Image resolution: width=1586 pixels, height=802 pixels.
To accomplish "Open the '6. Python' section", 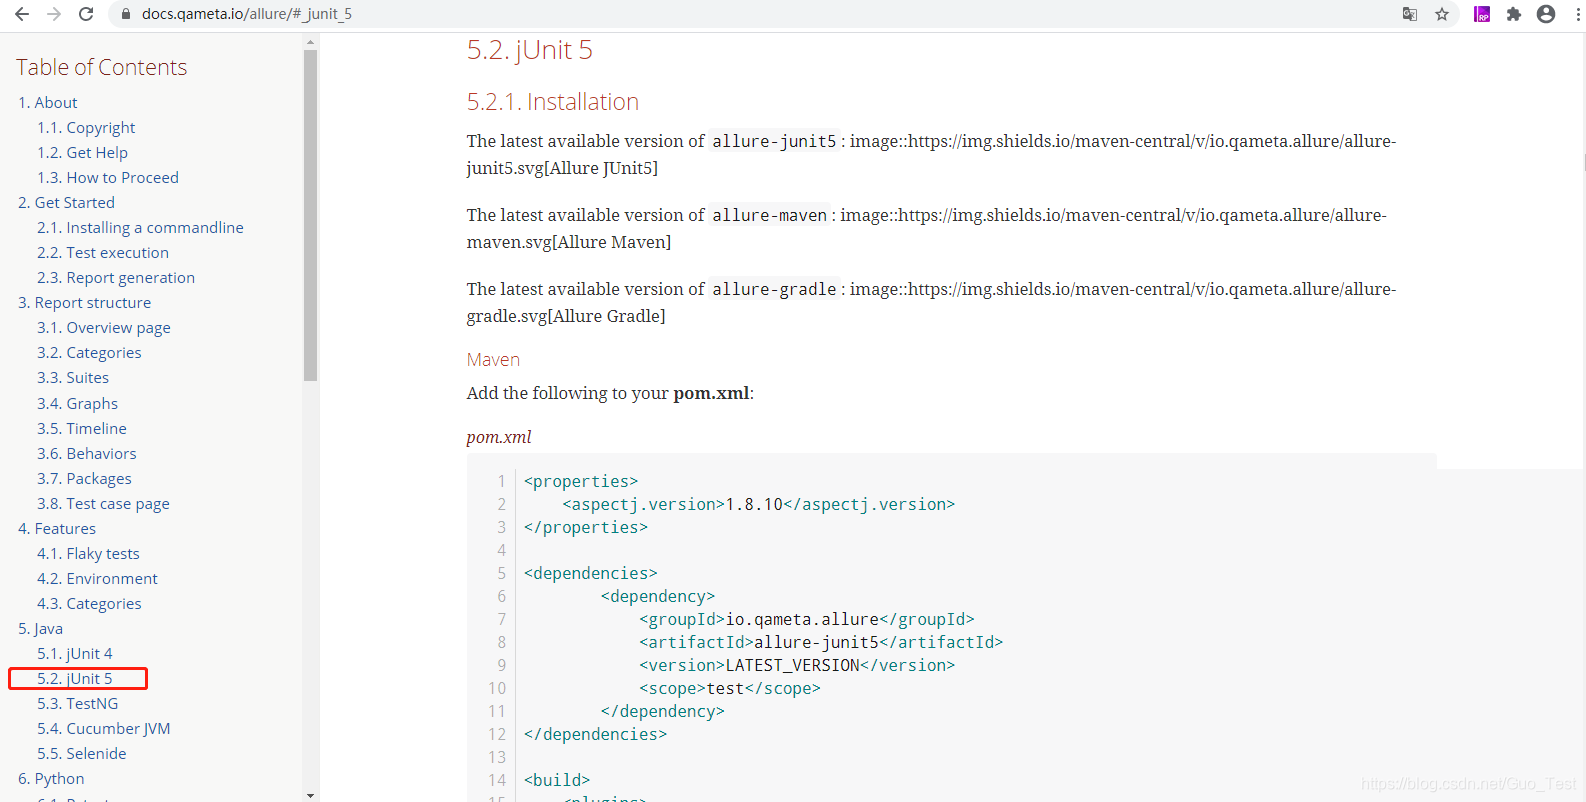I will pos(49,778).
